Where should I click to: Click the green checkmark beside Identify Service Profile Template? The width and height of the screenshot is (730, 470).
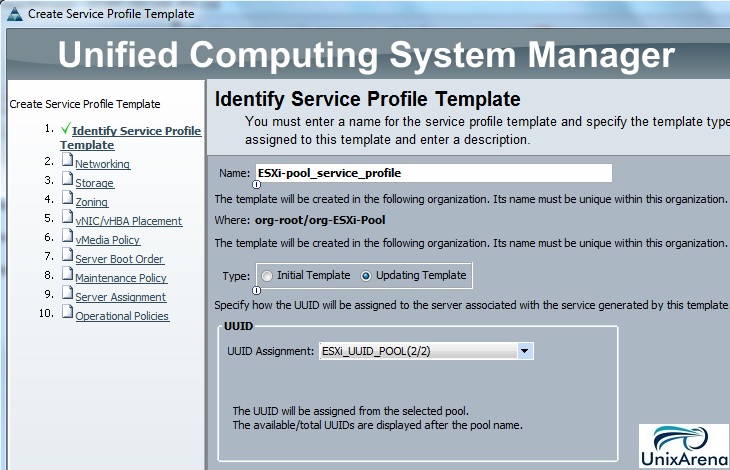[x=66, y=128]
